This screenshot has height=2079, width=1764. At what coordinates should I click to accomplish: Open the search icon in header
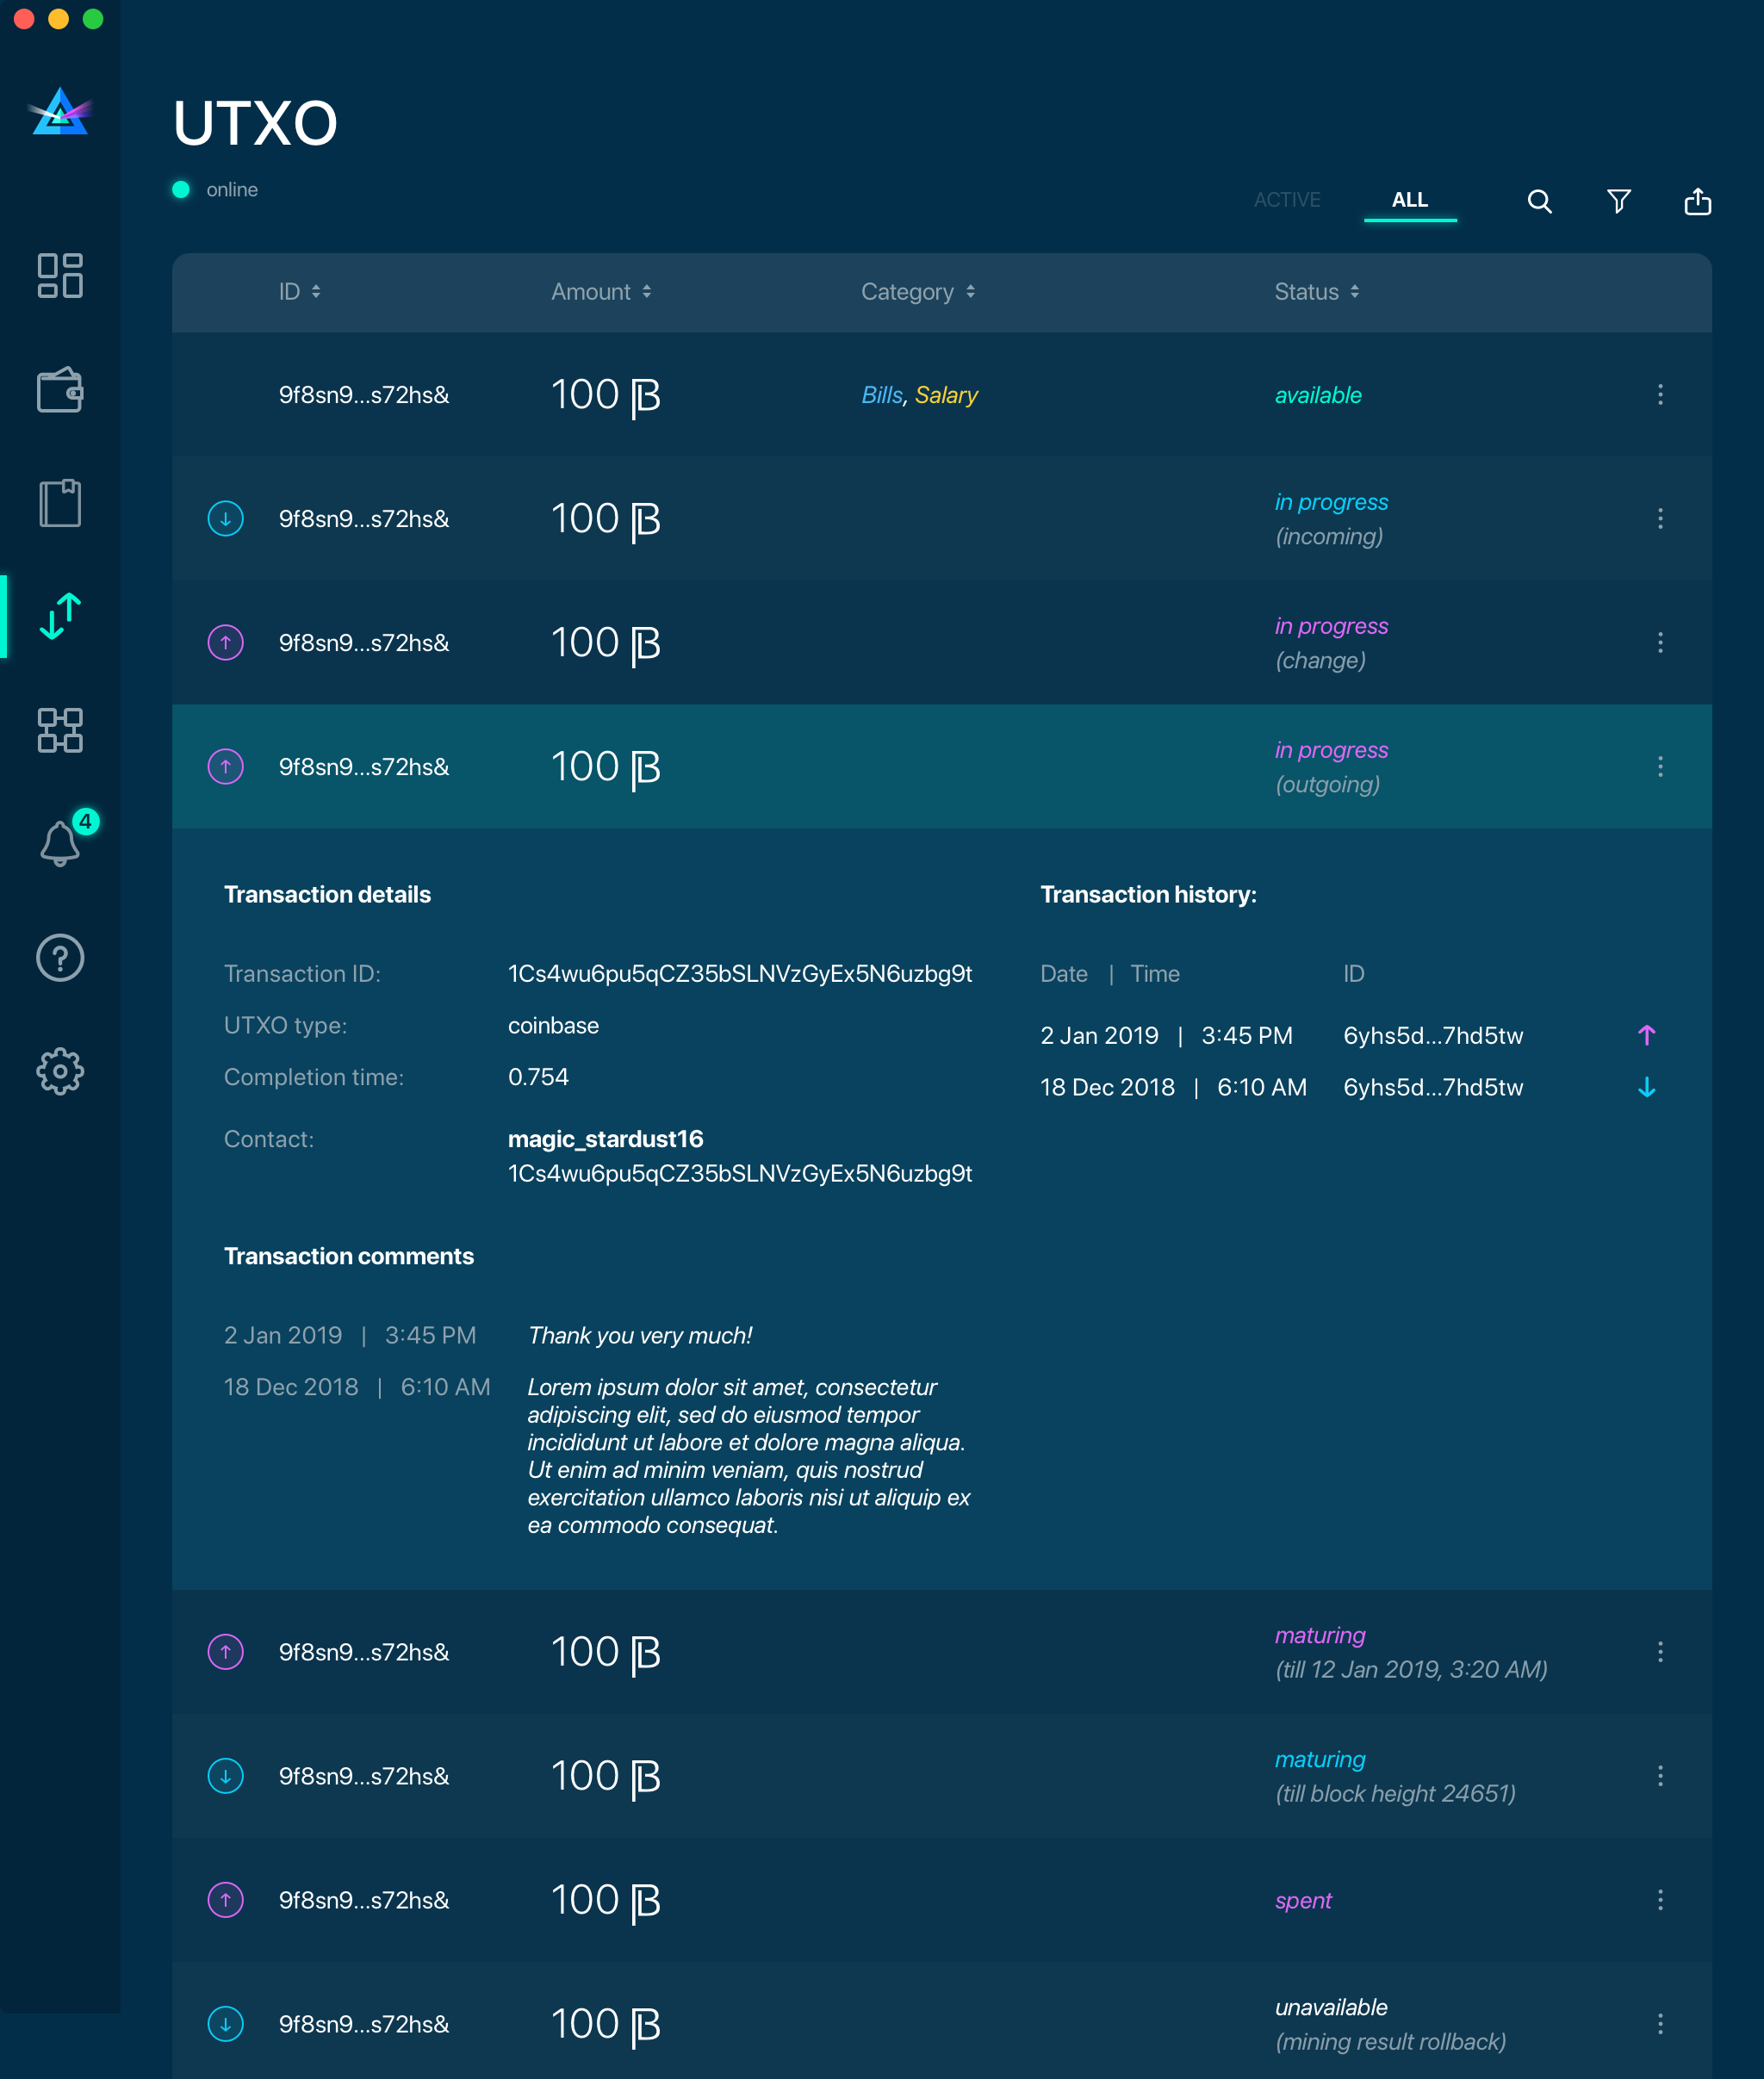tap(1539, 202)
